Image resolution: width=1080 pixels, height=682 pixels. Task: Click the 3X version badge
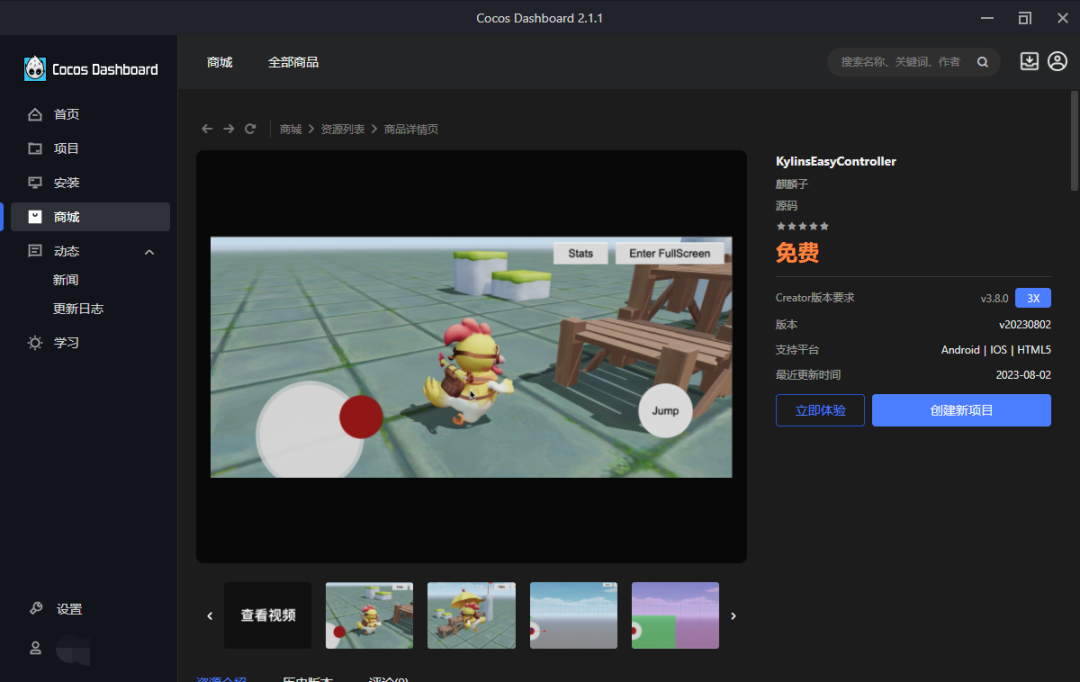tap(1033, 298)
